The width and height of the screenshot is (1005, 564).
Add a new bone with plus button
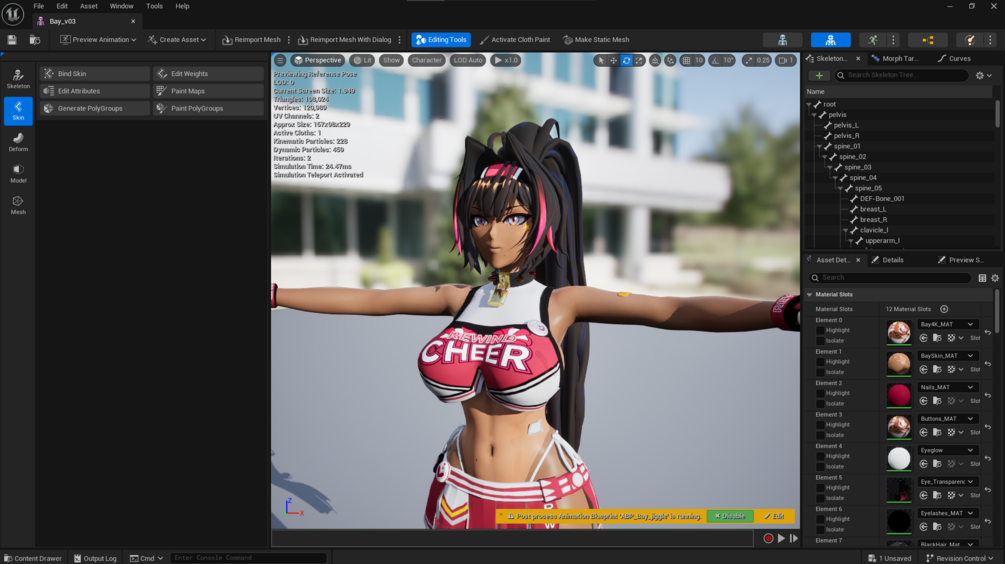coord(819,76)
